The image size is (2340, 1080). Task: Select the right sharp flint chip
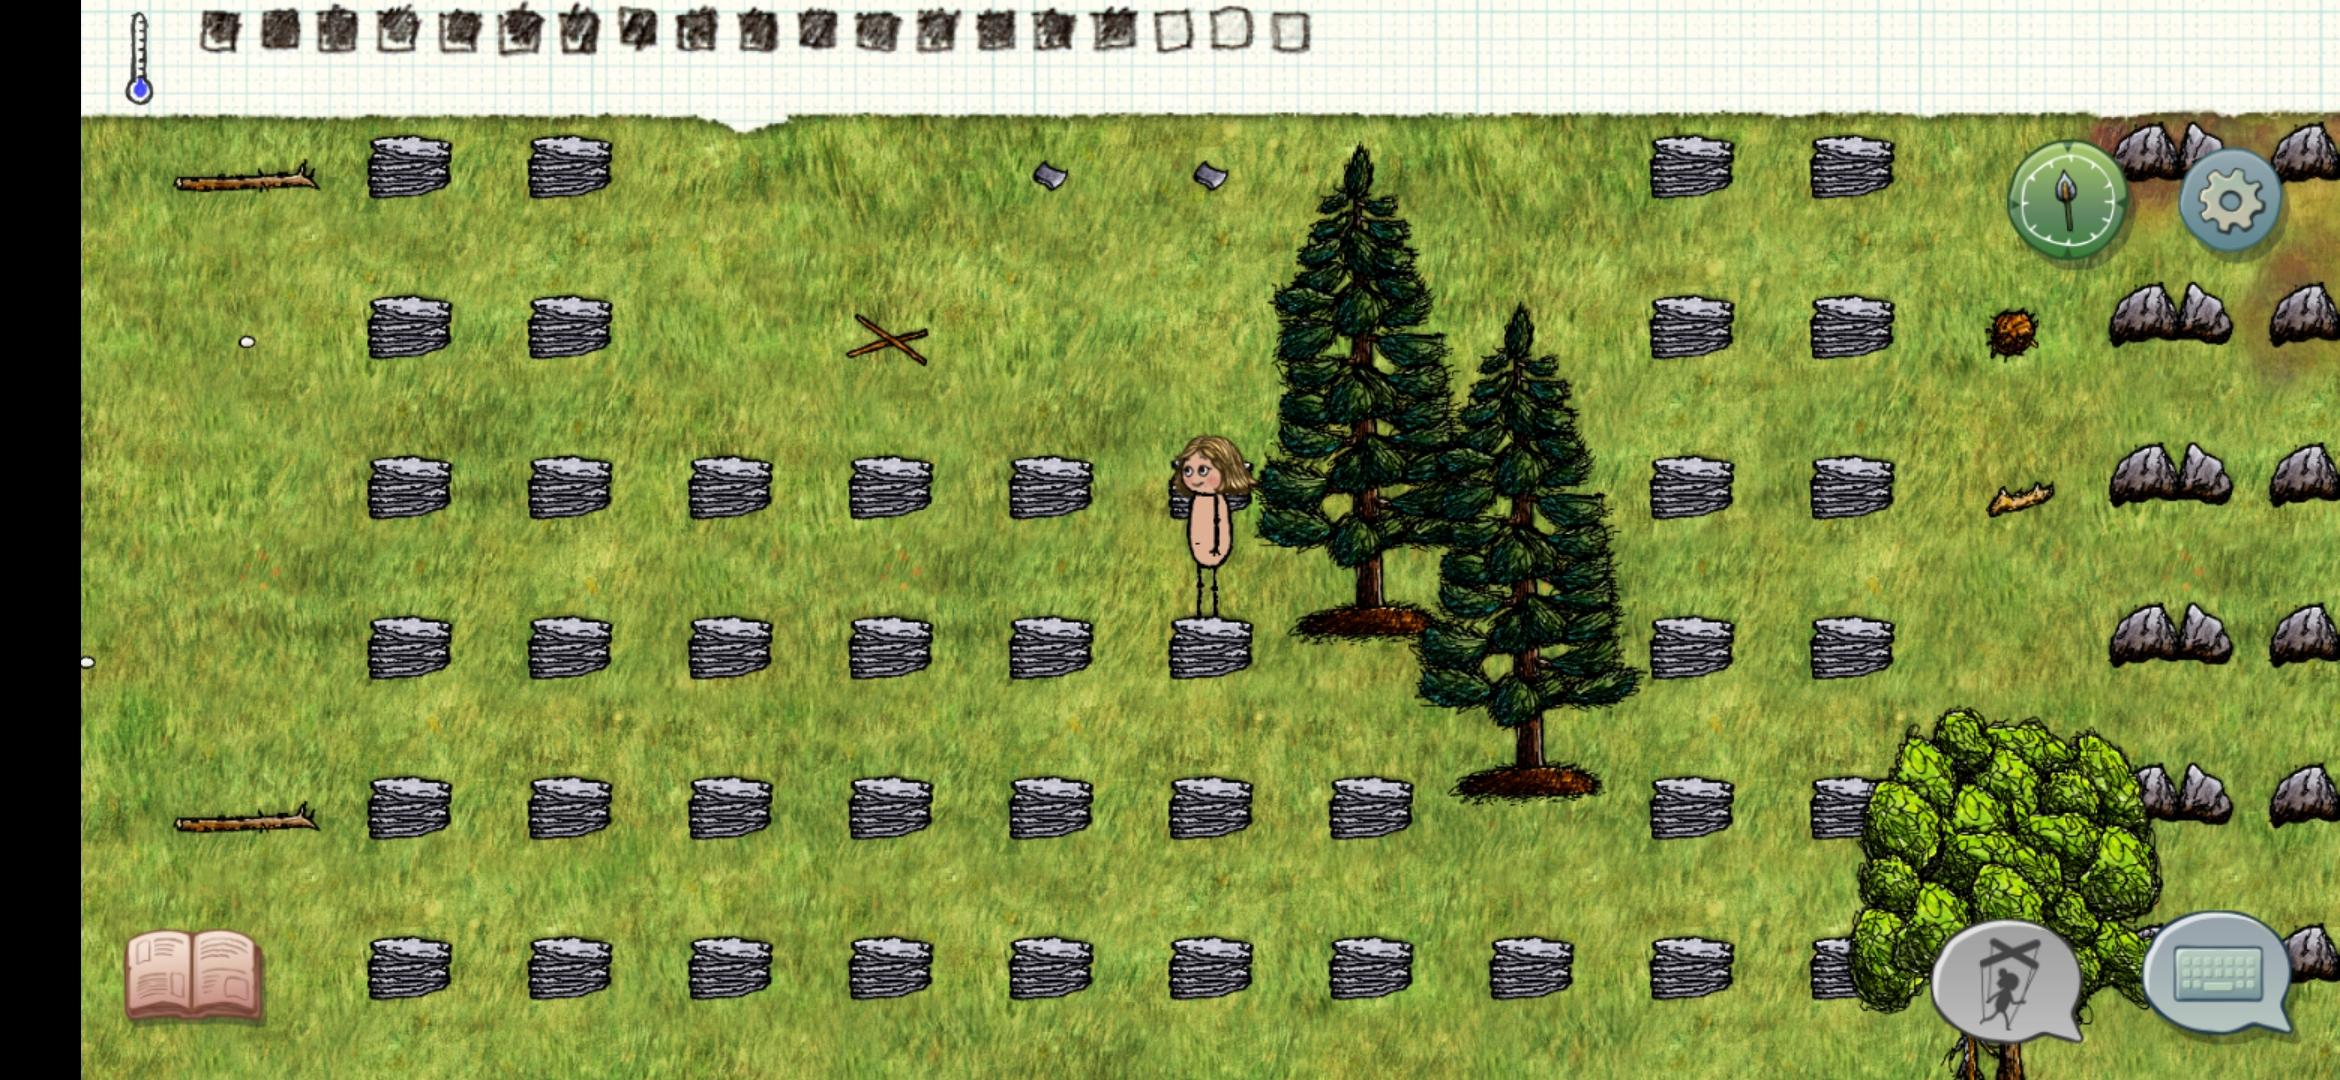tap(1210, 176)
